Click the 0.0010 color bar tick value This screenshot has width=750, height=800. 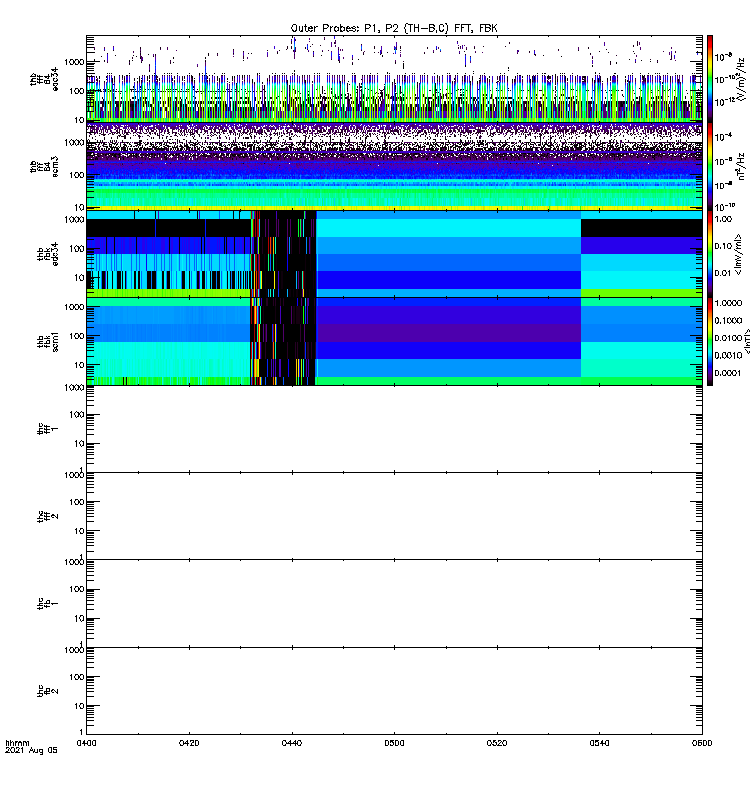728,355
